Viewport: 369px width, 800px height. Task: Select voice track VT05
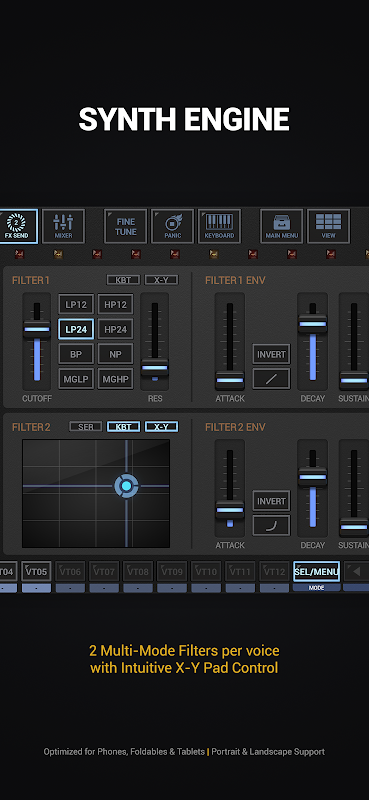[36, 571]
